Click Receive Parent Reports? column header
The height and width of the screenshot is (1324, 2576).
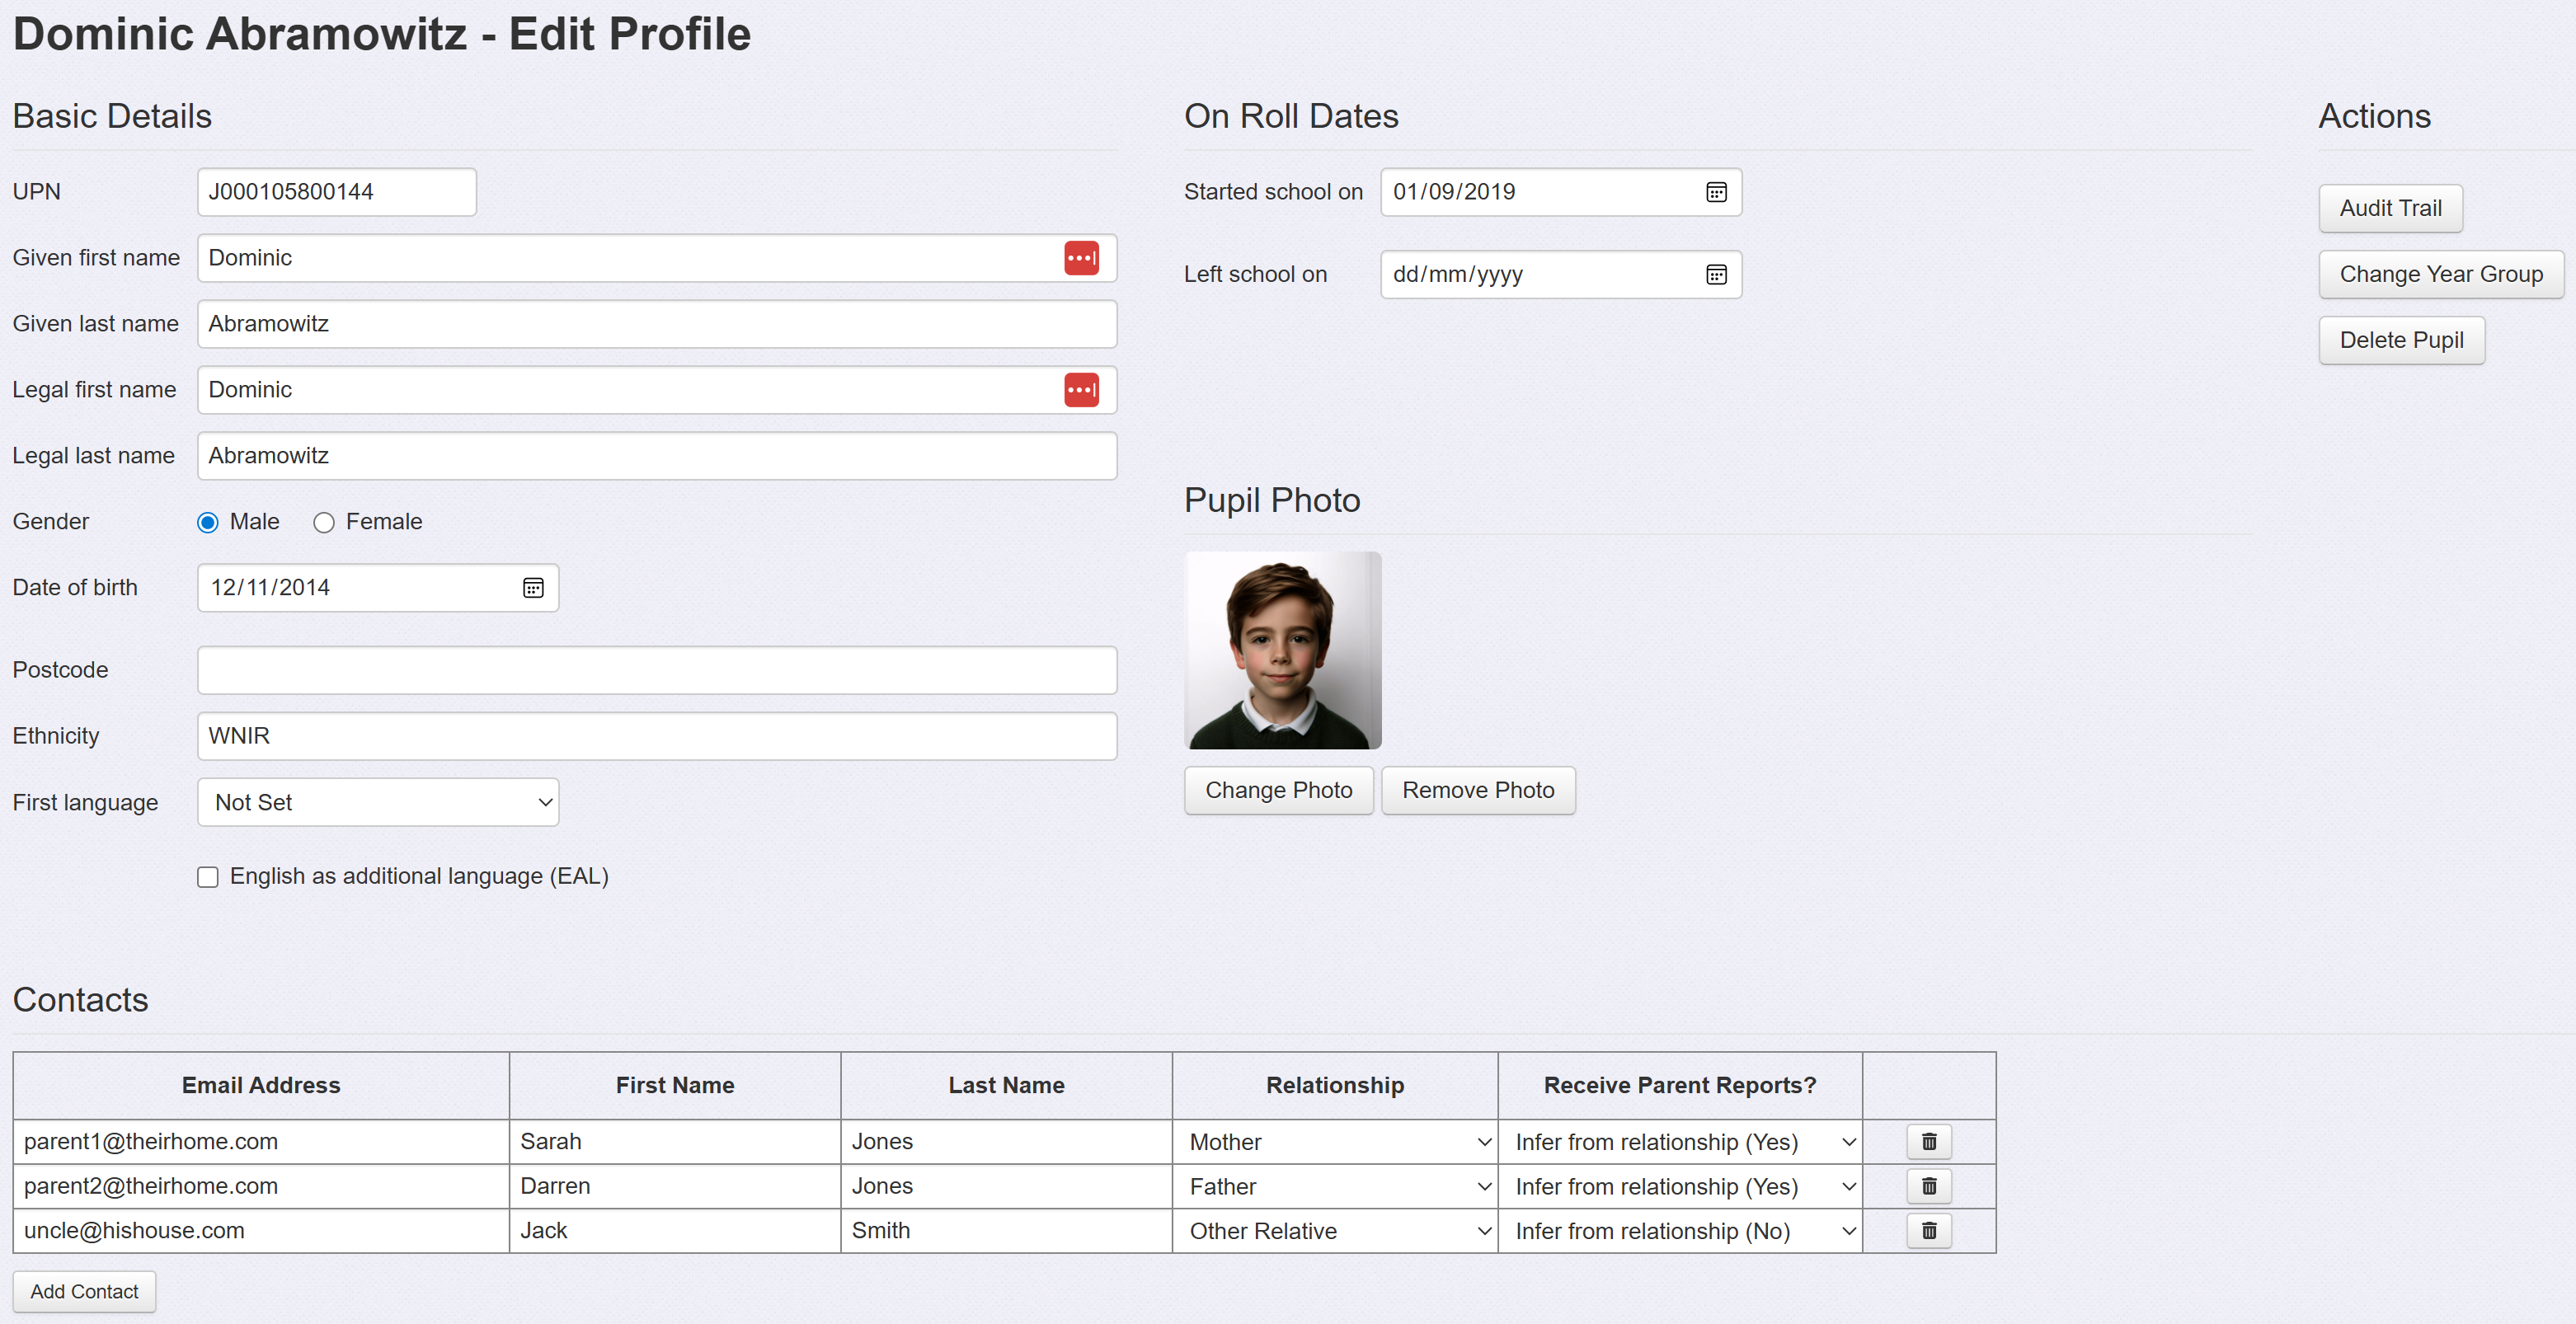click(1680, 1085)
